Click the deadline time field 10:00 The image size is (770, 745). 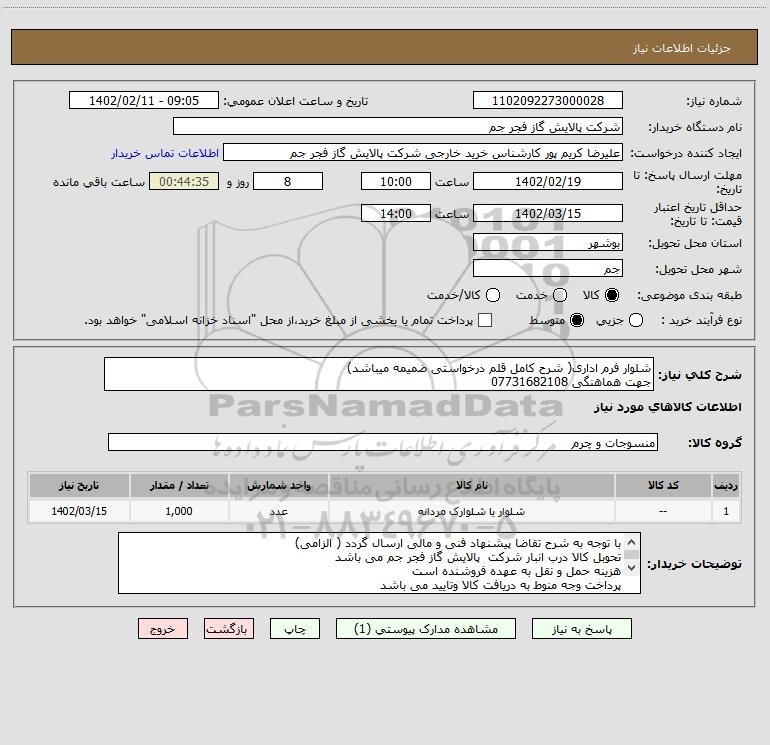tap(396, 181)
